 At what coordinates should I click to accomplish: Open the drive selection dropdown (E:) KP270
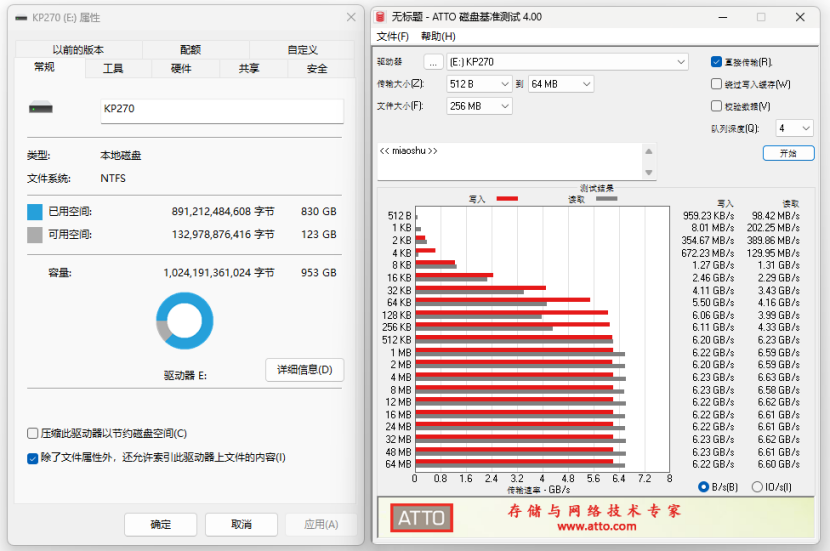pyautogui.click(x=567, y=62)
